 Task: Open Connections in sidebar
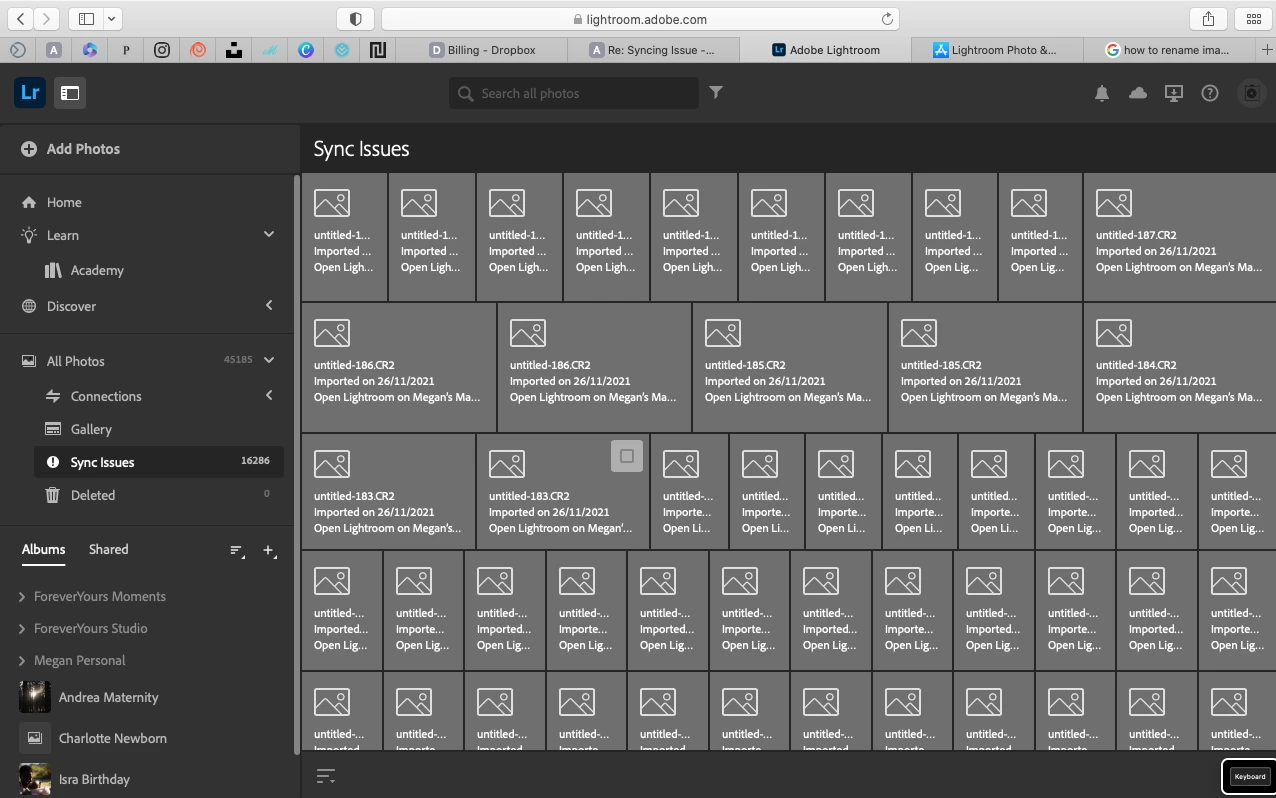pyautogui.click(x=106, y=396)
